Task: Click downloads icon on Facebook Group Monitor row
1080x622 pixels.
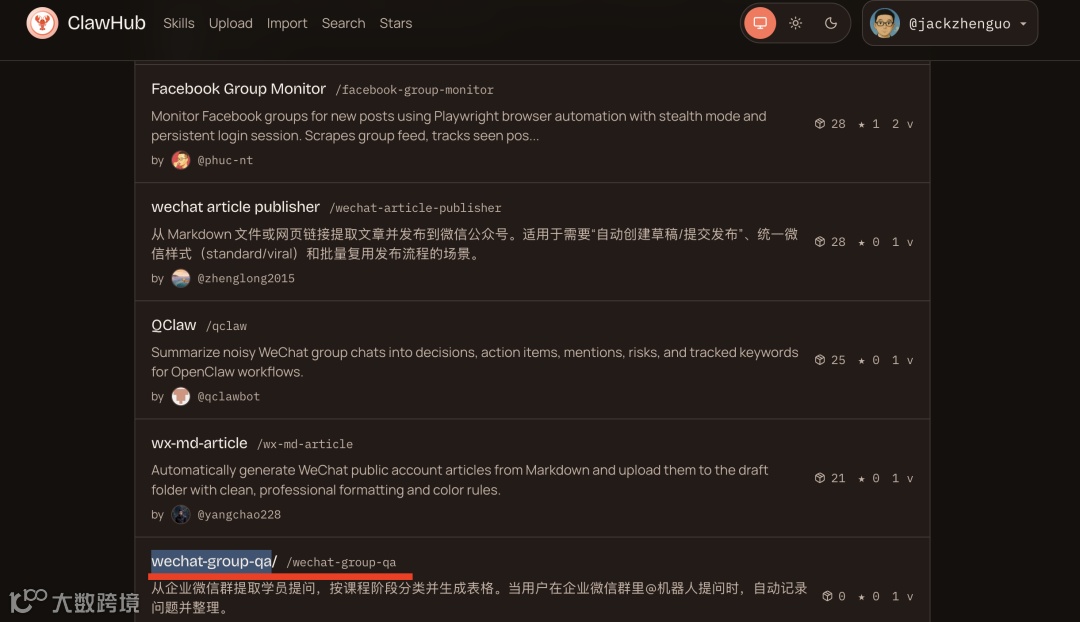Action: [x=820, y=123]
